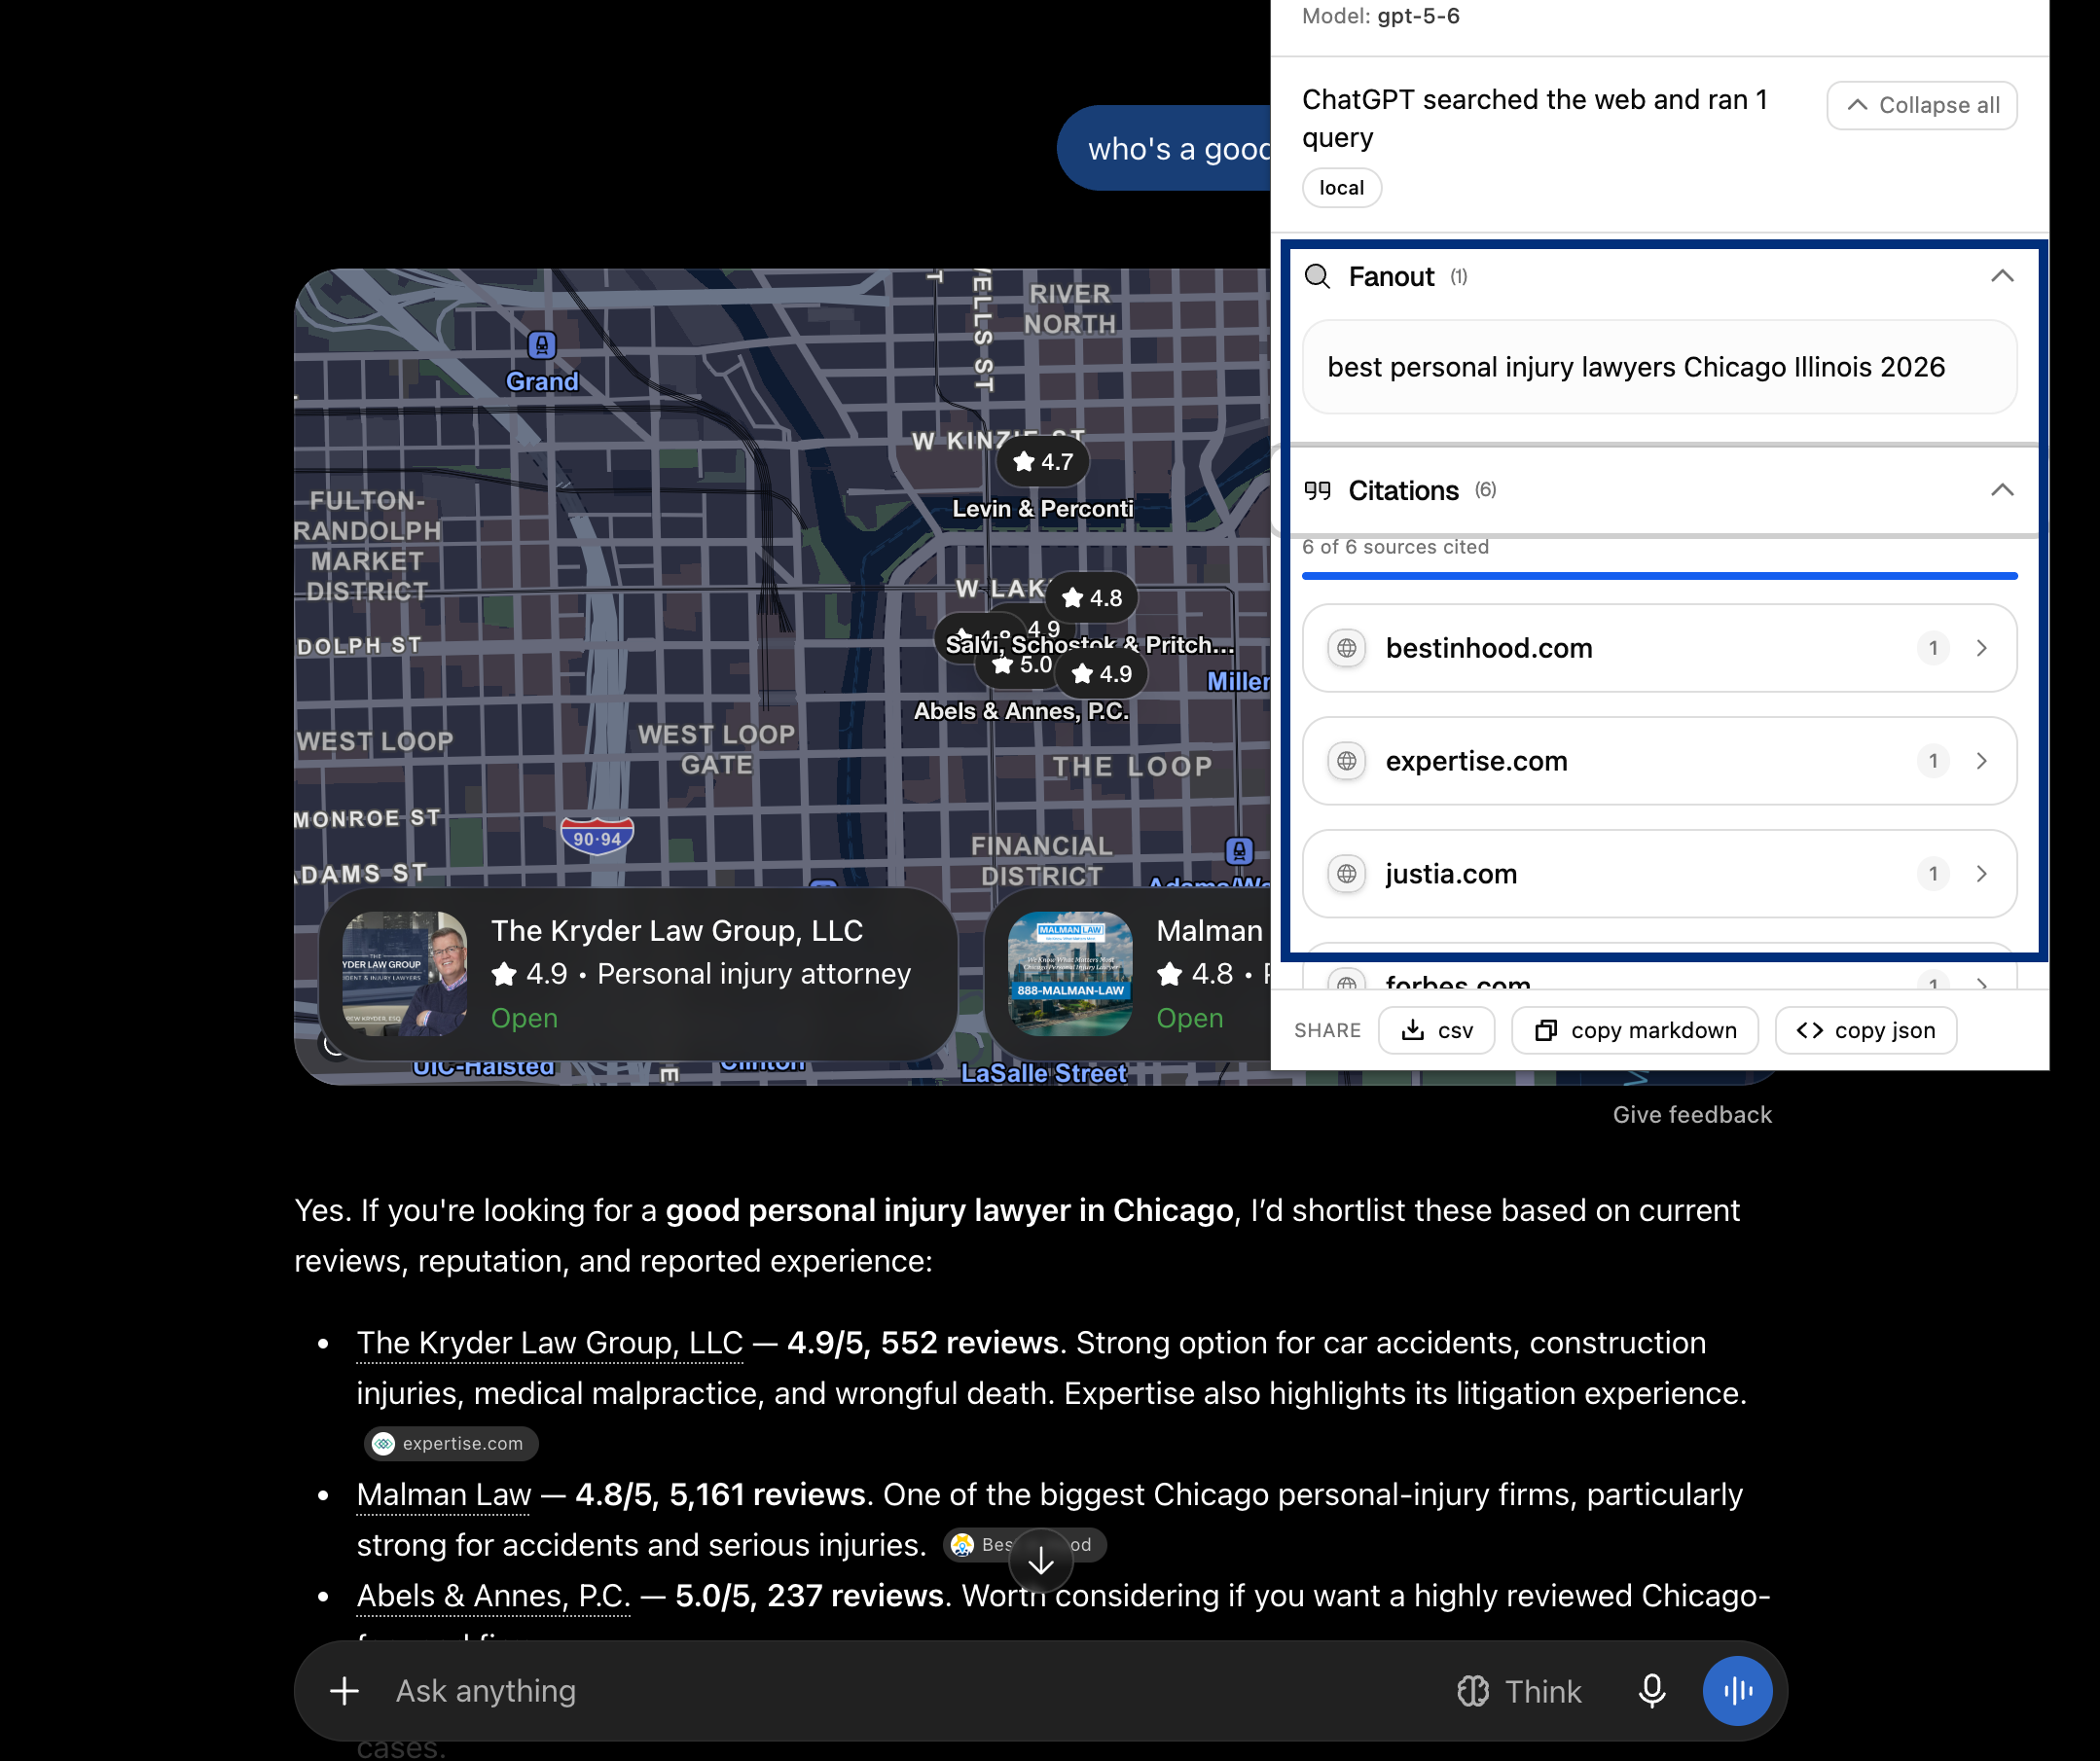Click the copy json button
This screenshot has width=2100, height=1761.
pyautogui.click(x=1866, y=1030)
